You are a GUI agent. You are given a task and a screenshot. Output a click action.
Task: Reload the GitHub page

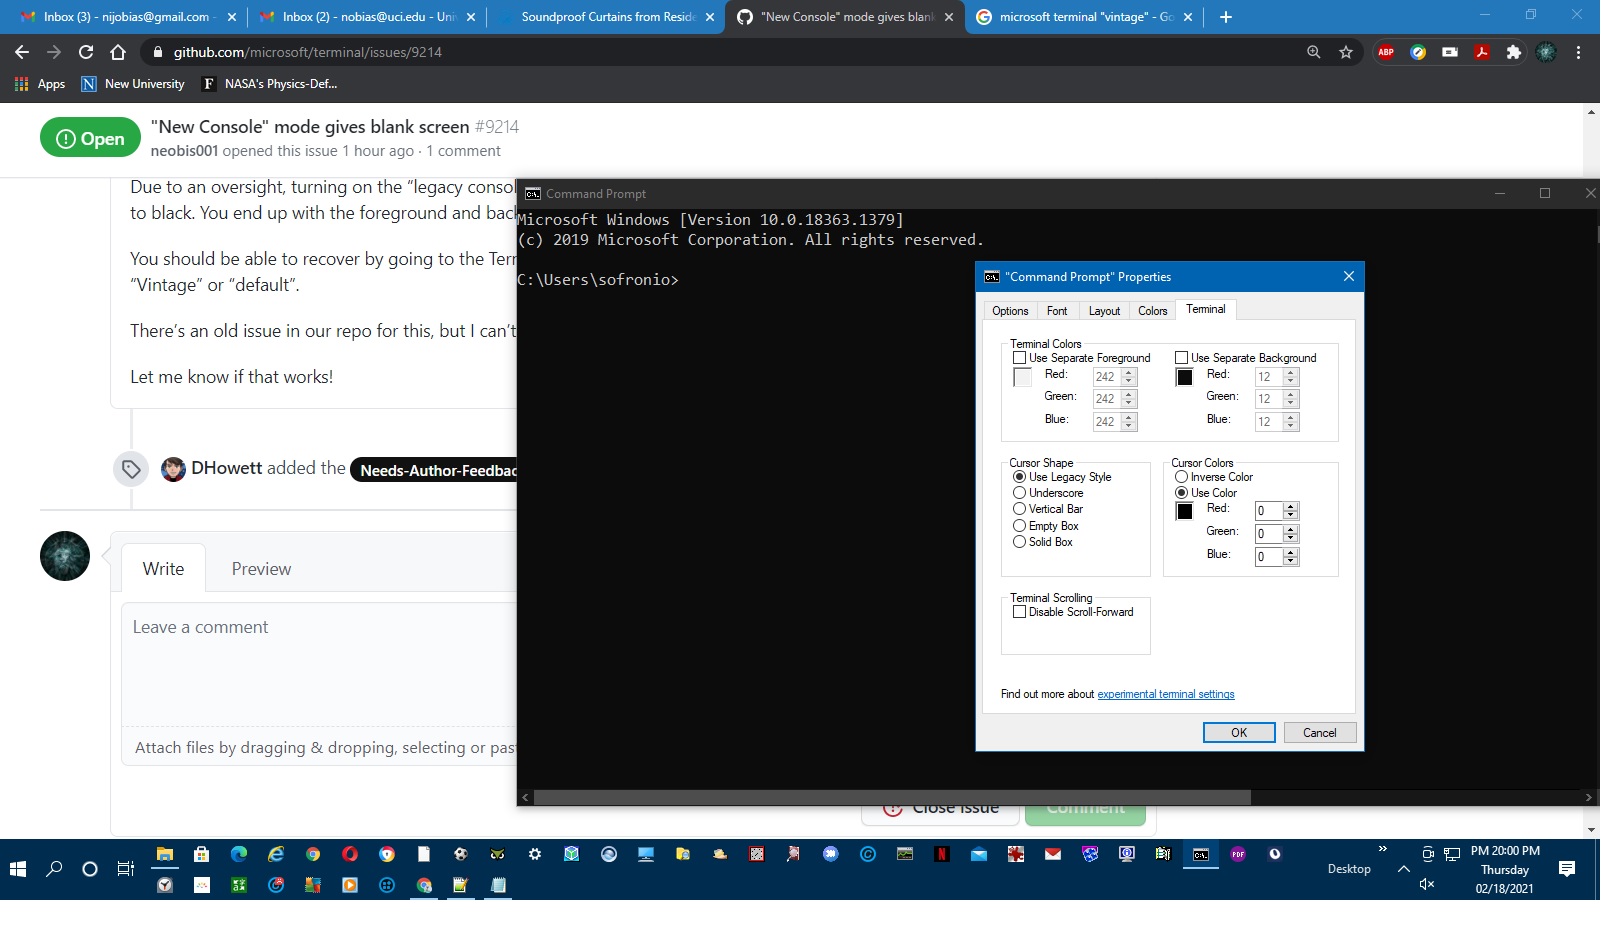tap(86, 52)
